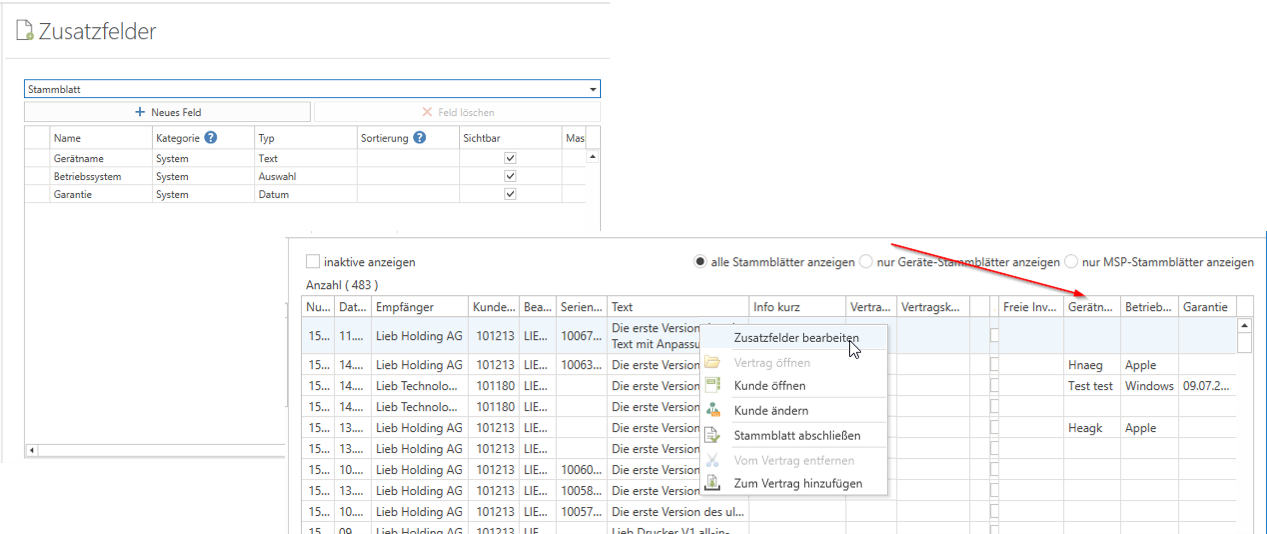The image size is (1267, 534).
Task: Select Stammblatt abschließen menu entry
Action: pos(796,435)
